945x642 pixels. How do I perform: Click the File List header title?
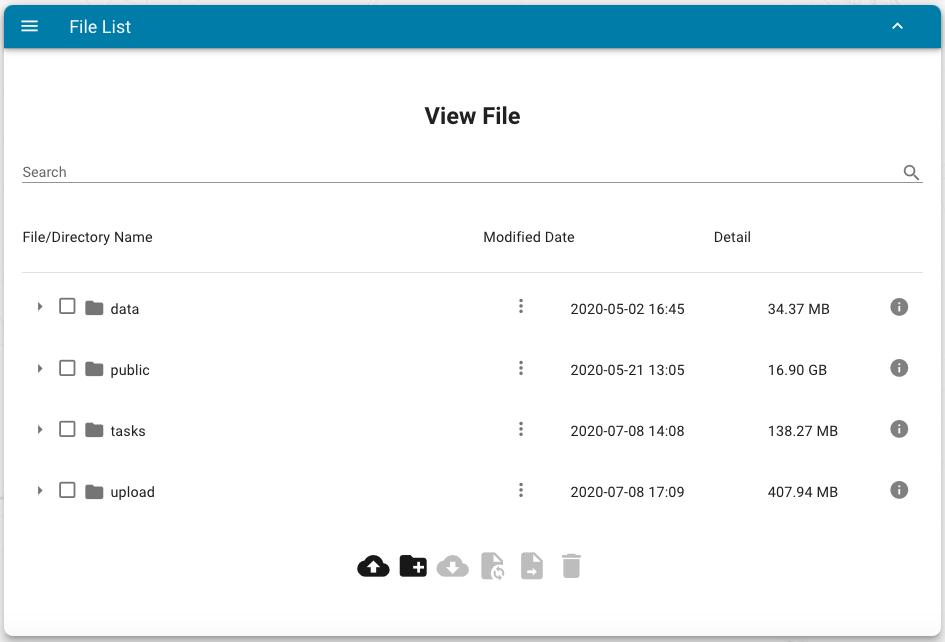100,27
